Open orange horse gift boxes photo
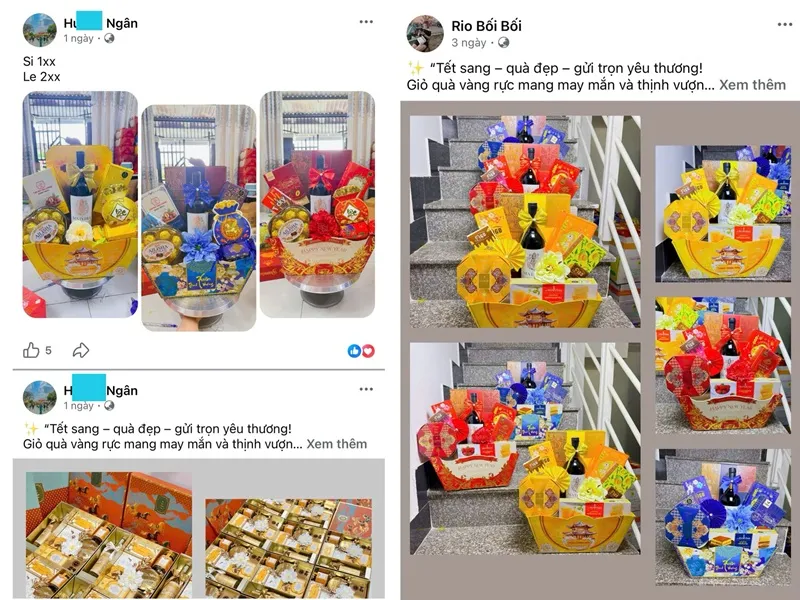800x600 pixels. pyautogui.click(x=109, y=535)
